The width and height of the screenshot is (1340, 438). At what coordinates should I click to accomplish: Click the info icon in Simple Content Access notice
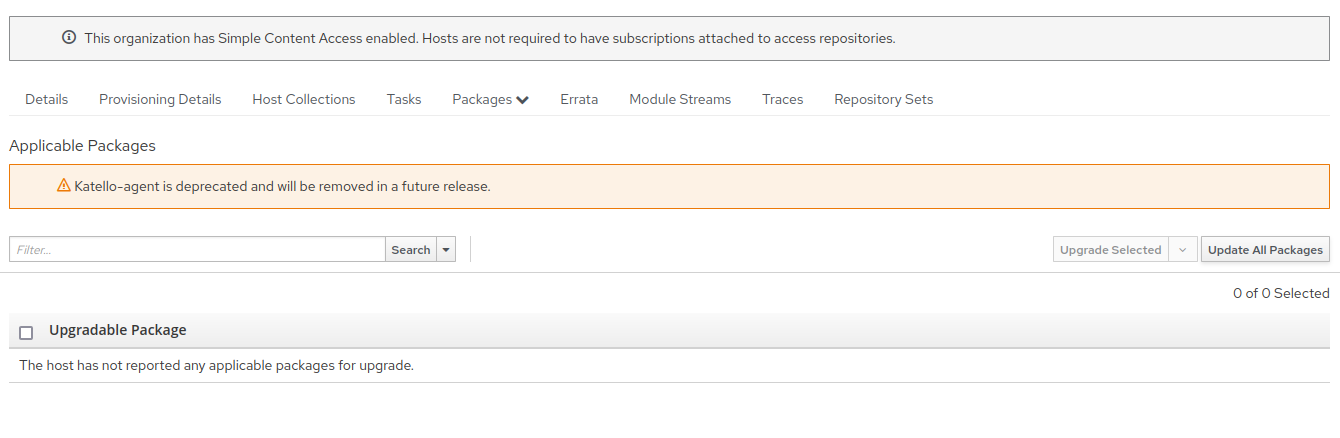click(69, 38)
